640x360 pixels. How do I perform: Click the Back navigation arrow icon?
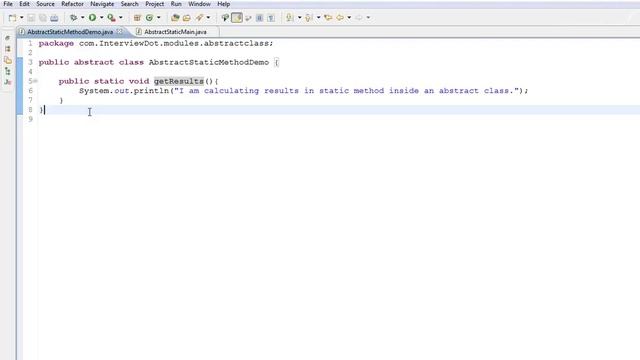point(340,18)
